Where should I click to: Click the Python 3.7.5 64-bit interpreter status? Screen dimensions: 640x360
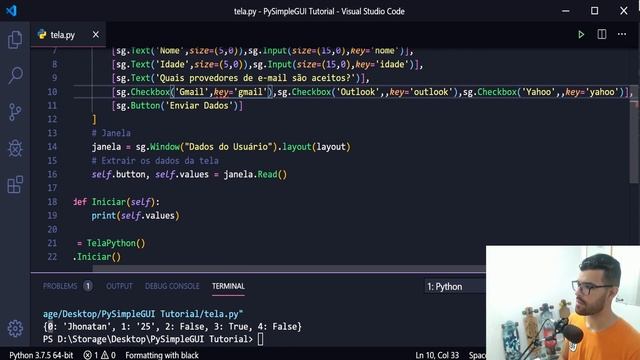pos(41,355)
